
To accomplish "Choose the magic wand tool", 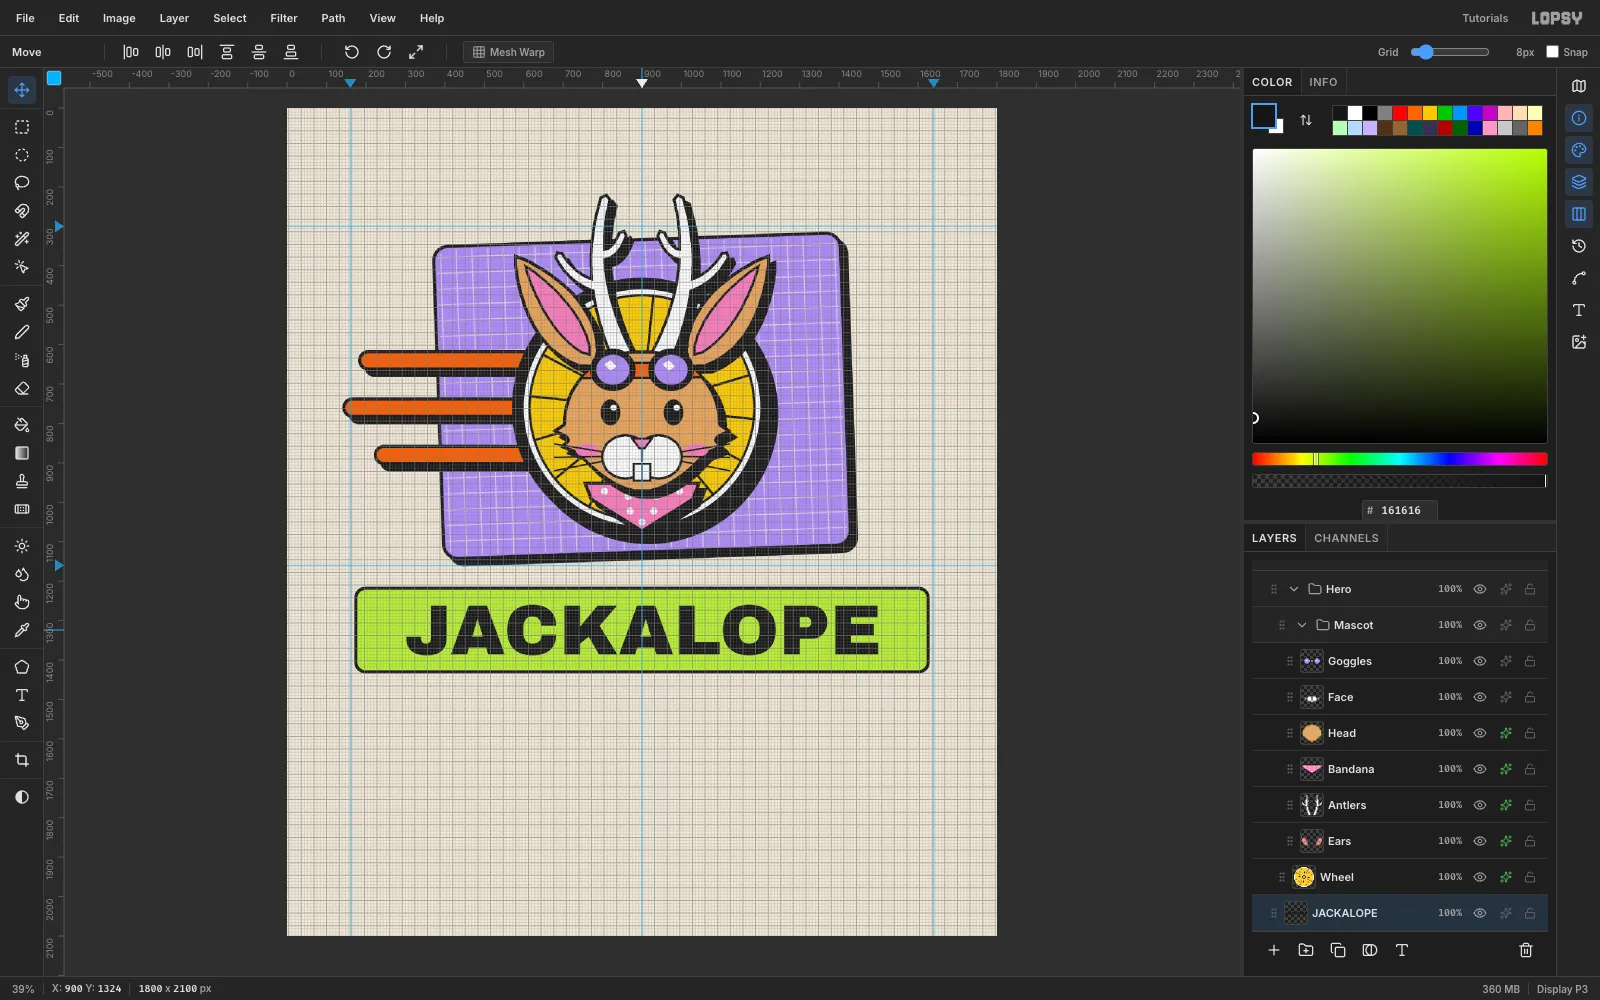I will pyautogui.click(x=22, y=239).
